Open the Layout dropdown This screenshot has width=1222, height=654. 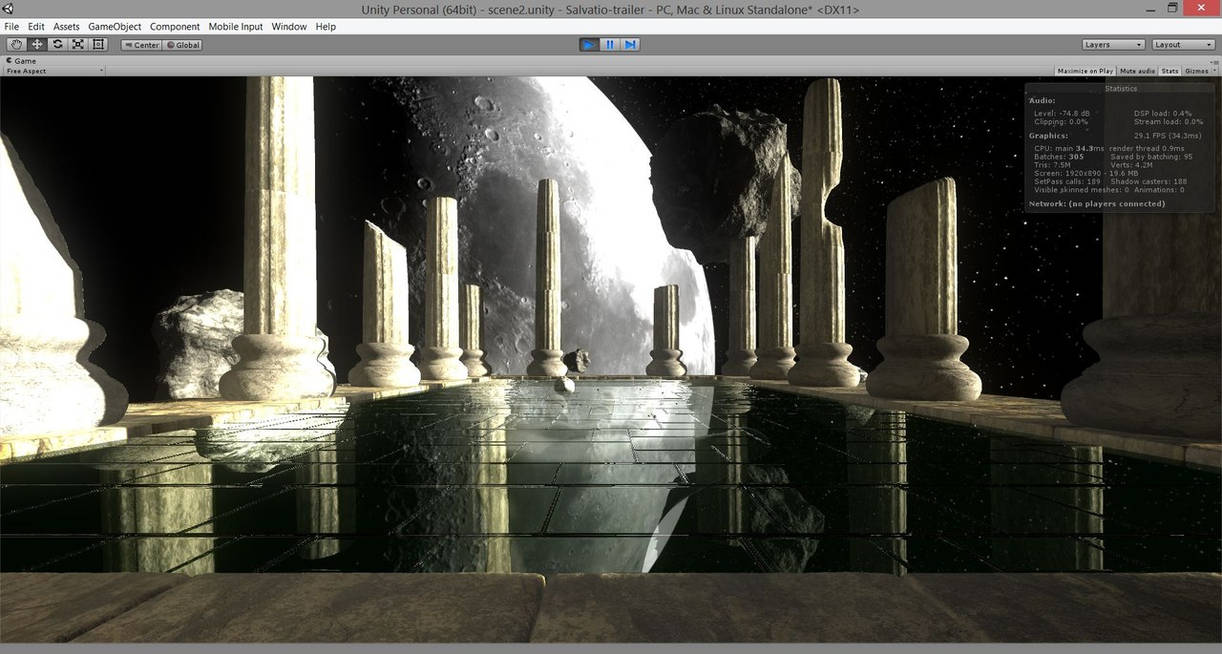coord(1182,45)
